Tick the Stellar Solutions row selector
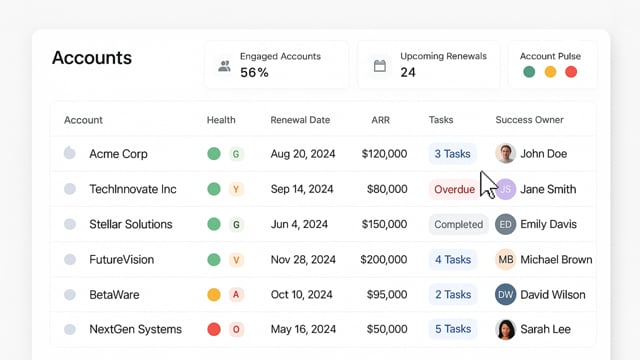The image size is (640, 360). point(70,224)
